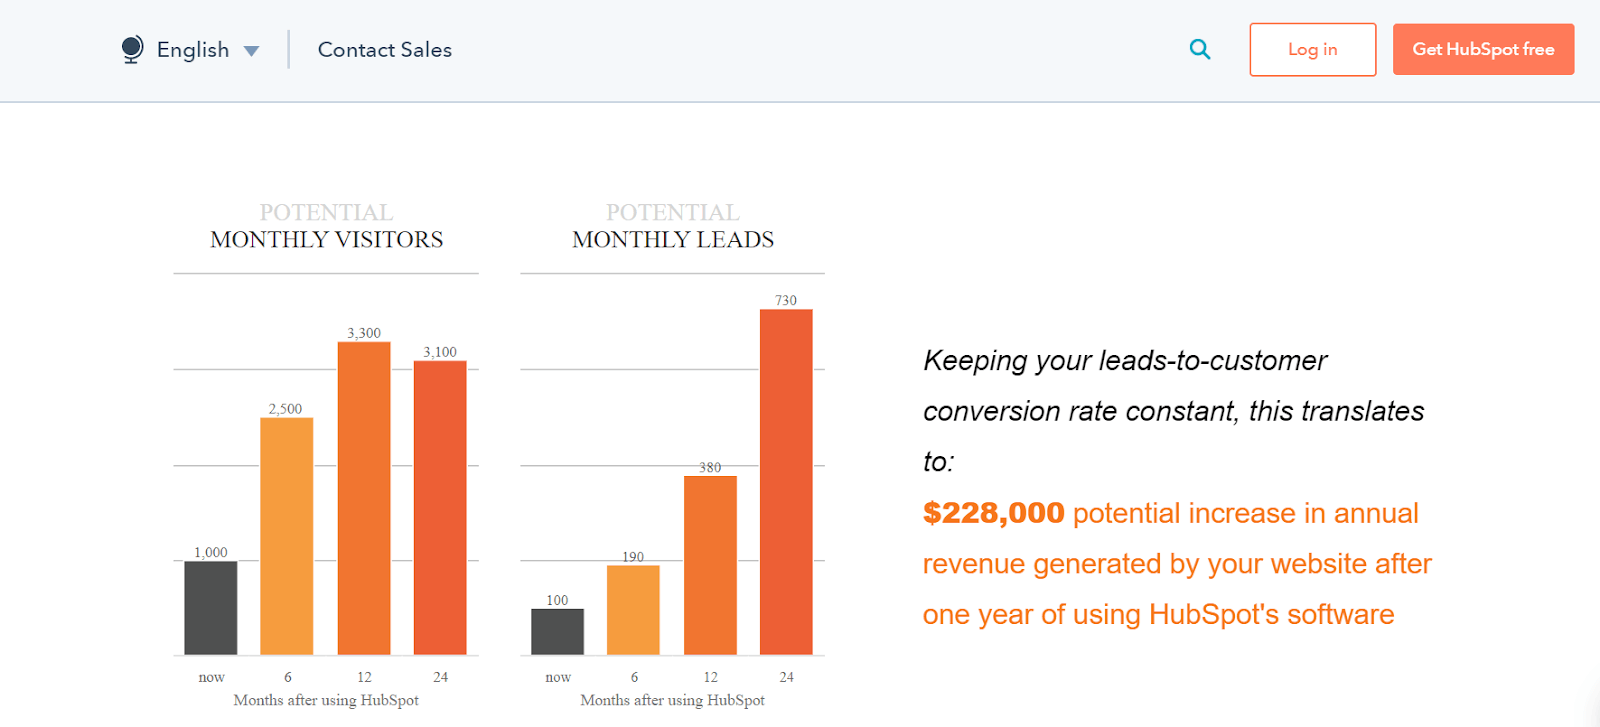
Task: Click the $228,000 highlighted revenue figure
Action: click(993, 513)
